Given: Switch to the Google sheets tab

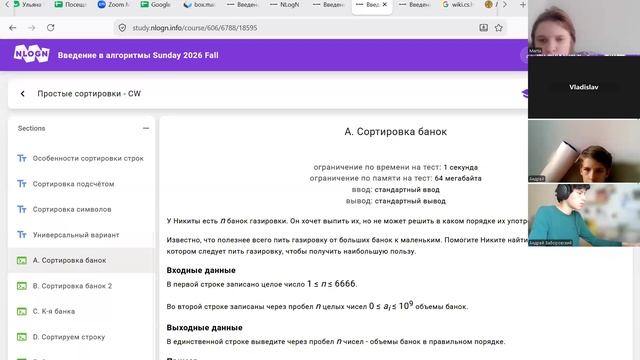Looking at the screenshot, I should pyautogui.click(x=156, y=5).
